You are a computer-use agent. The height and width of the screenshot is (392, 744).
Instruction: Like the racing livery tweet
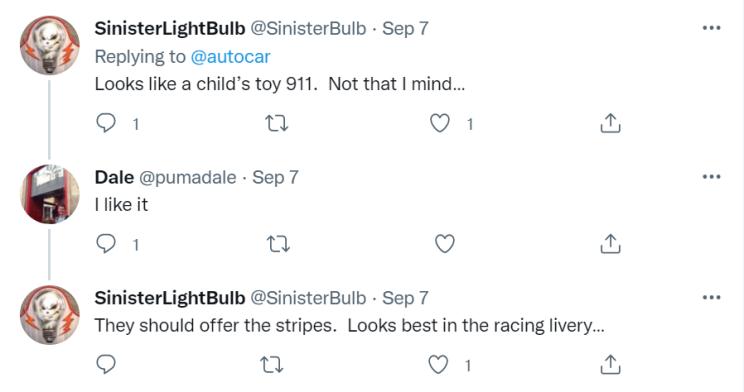438,364
